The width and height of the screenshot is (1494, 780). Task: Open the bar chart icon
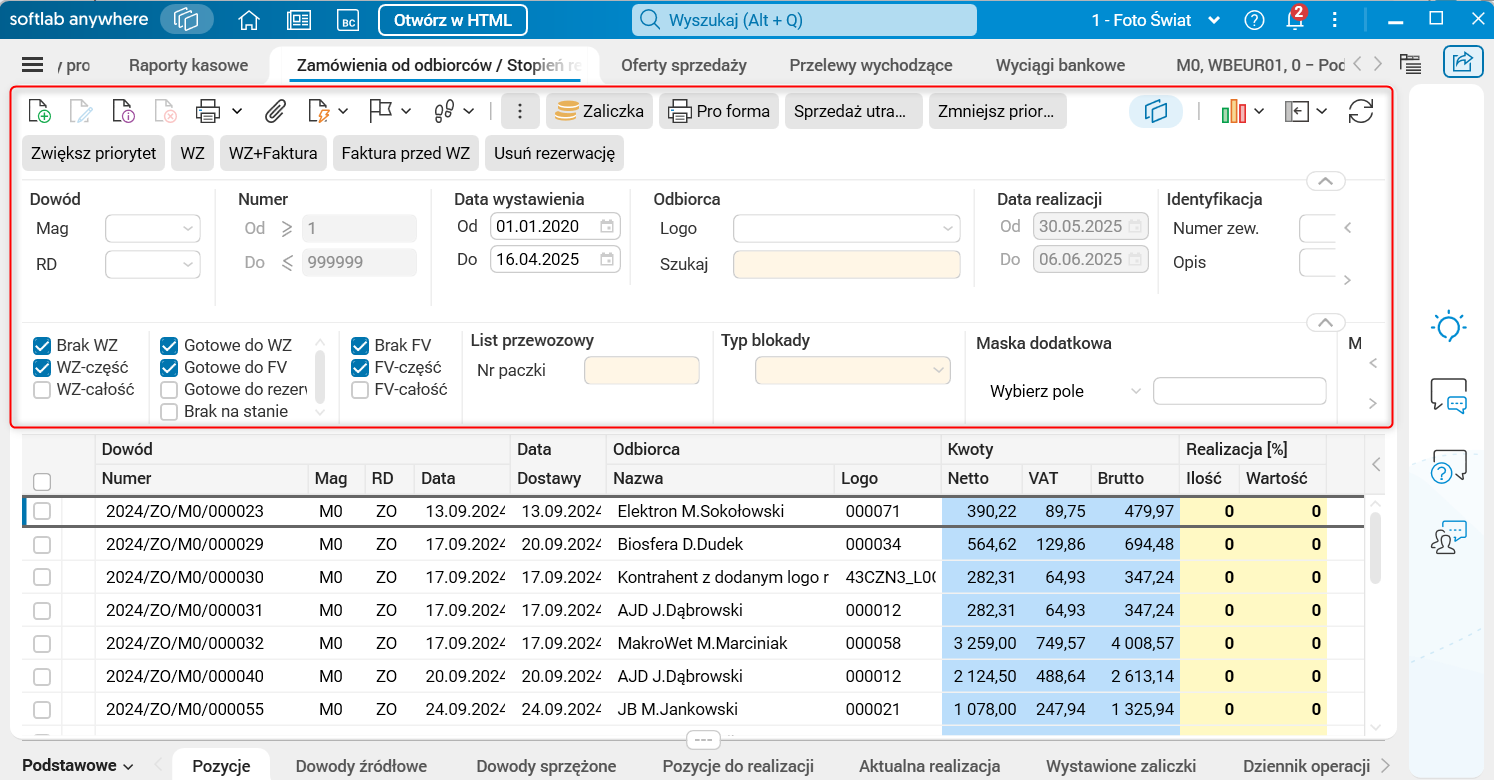click(1234, 111)
